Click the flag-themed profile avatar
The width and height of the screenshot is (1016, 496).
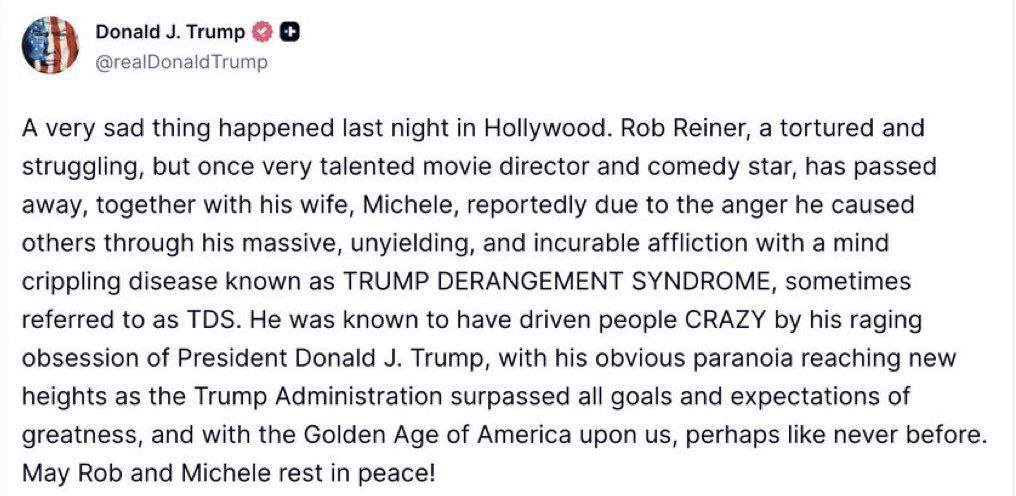click(49, 46)
